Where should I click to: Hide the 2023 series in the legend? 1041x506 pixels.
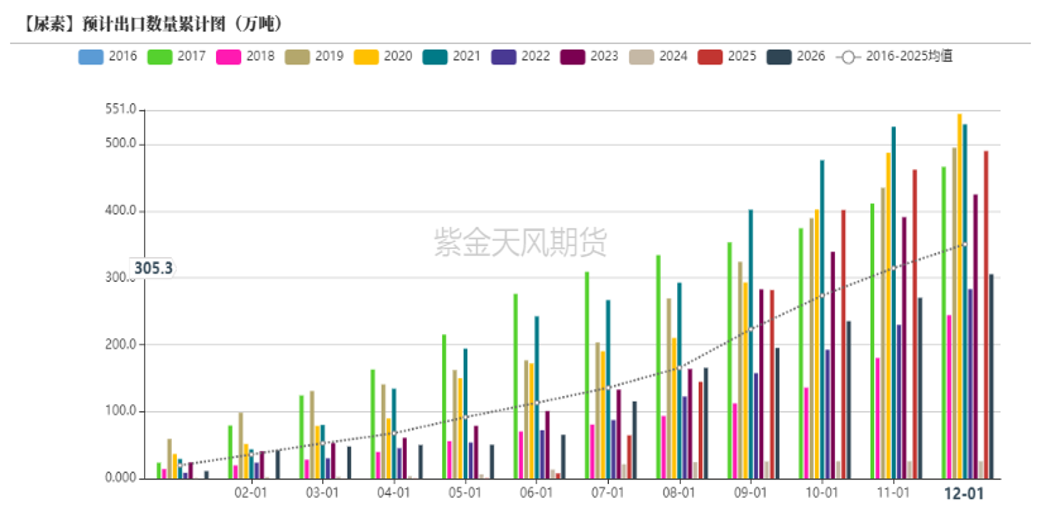point(590,56)
